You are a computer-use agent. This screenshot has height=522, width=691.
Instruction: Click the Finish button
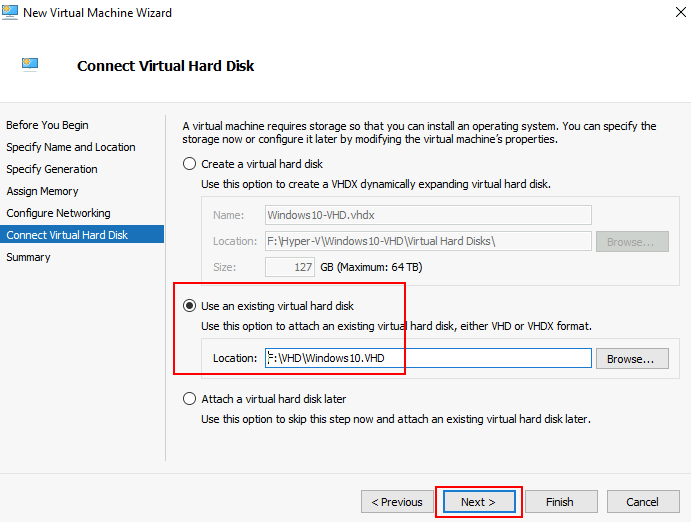pyautogui.click(x=559, y=502)
